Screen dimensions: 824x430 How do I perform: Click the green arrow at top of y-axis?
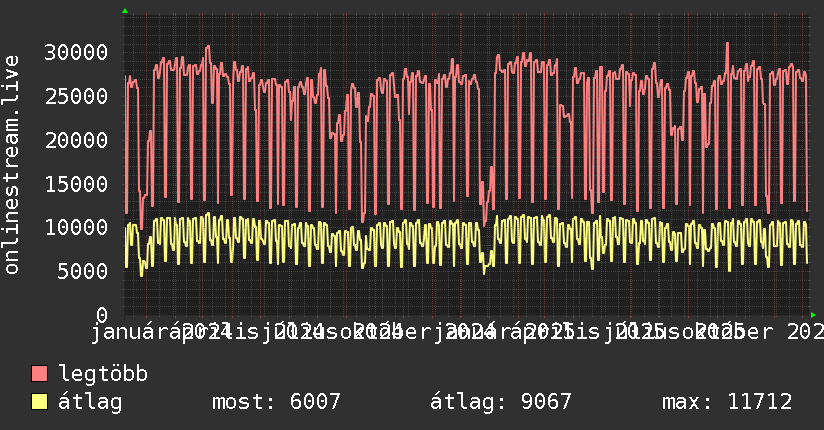(x=125, y=11)
